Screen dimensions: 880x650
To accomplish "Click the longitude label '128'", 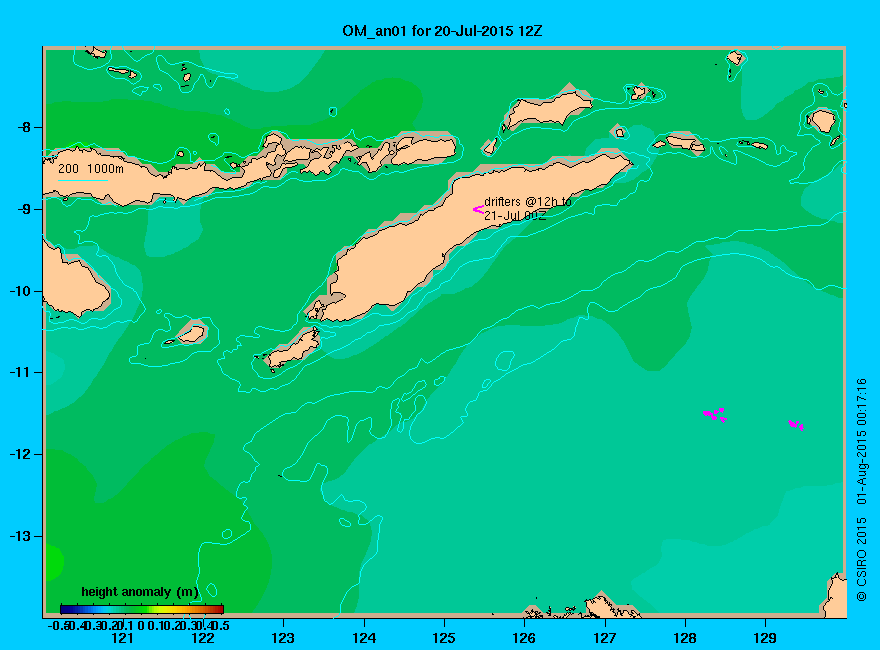I will coord(685,638).
